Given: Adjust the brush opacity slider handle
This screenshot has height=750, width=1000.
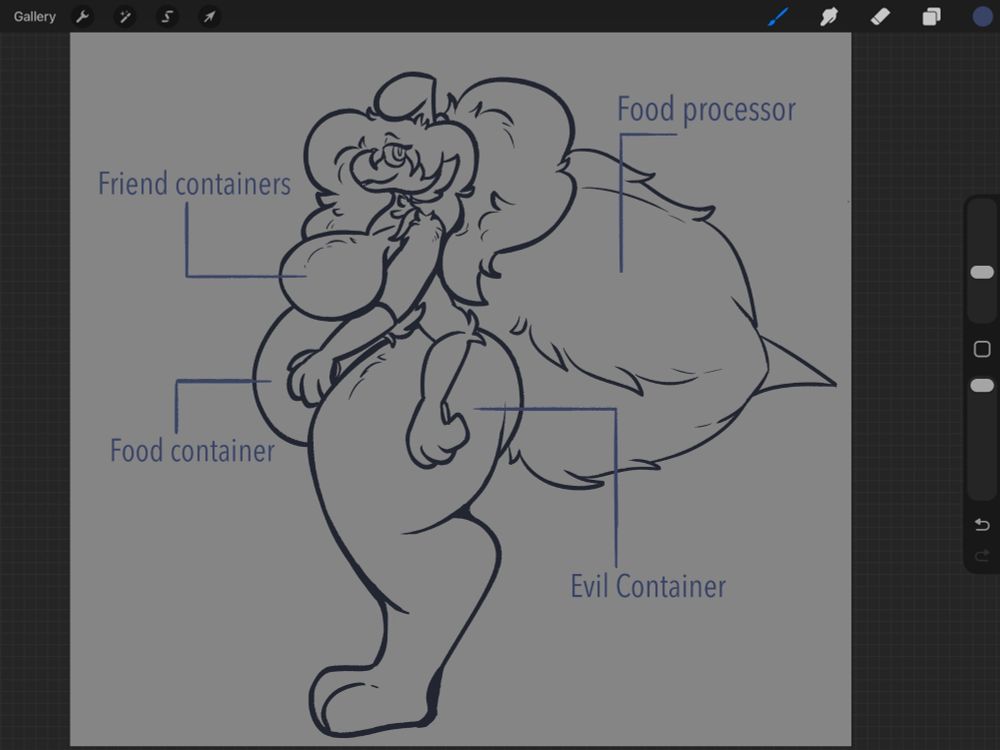Looking at the screenshot, I should pyautogui.click(x=982, y=385).
